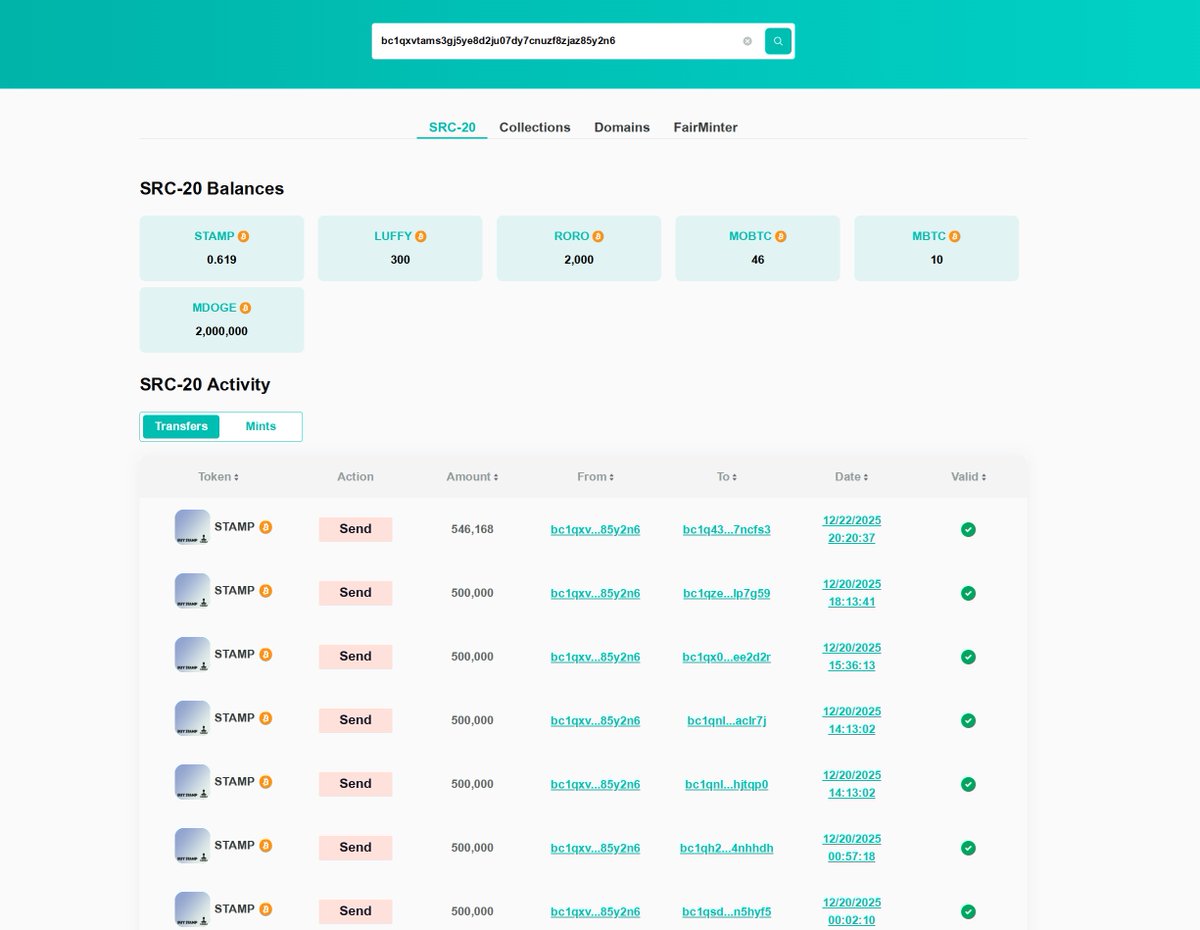
Task: Open recipient address bc1qh2...4nhhdh
Action: point(727,848)
